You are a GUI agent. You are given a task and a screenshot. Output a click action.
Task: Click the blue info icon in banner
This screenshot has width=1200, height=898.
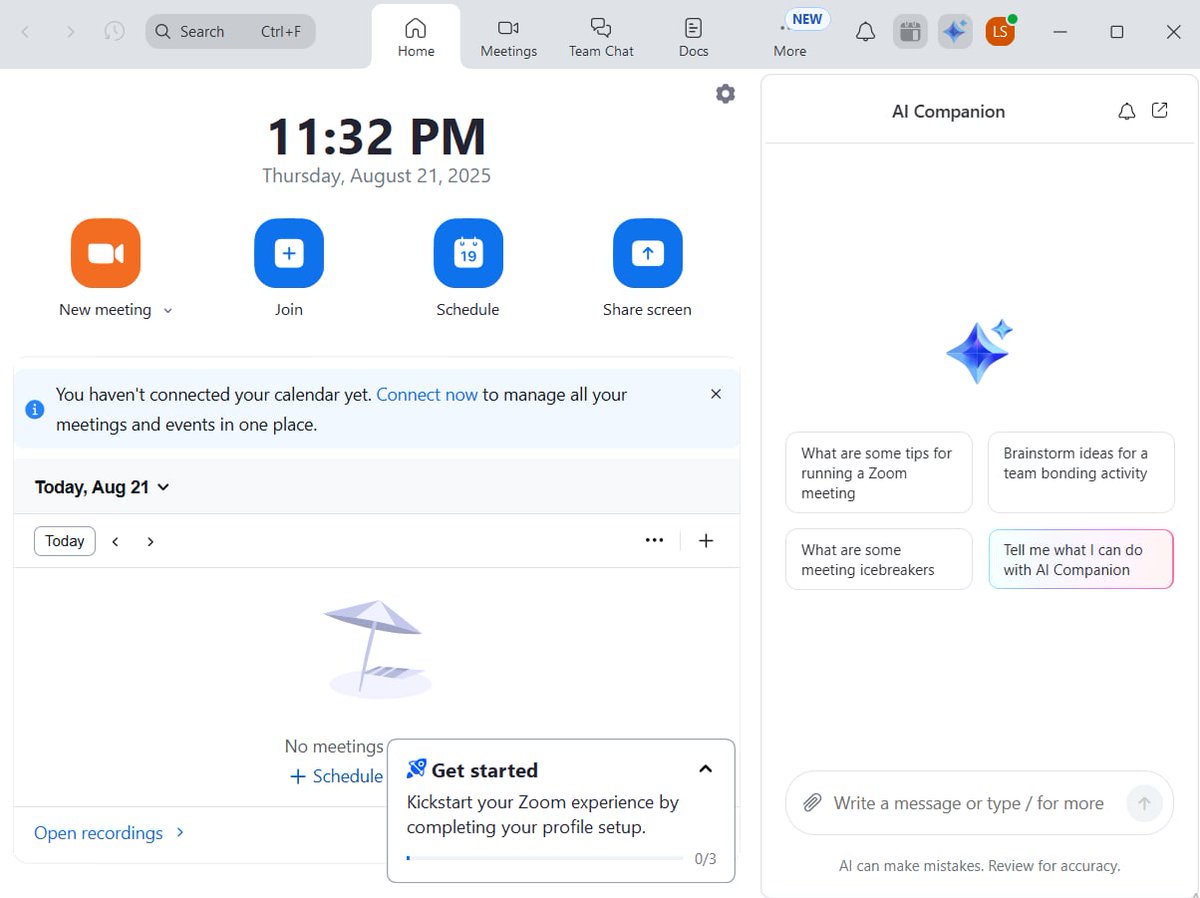click(x=35, y=409)
